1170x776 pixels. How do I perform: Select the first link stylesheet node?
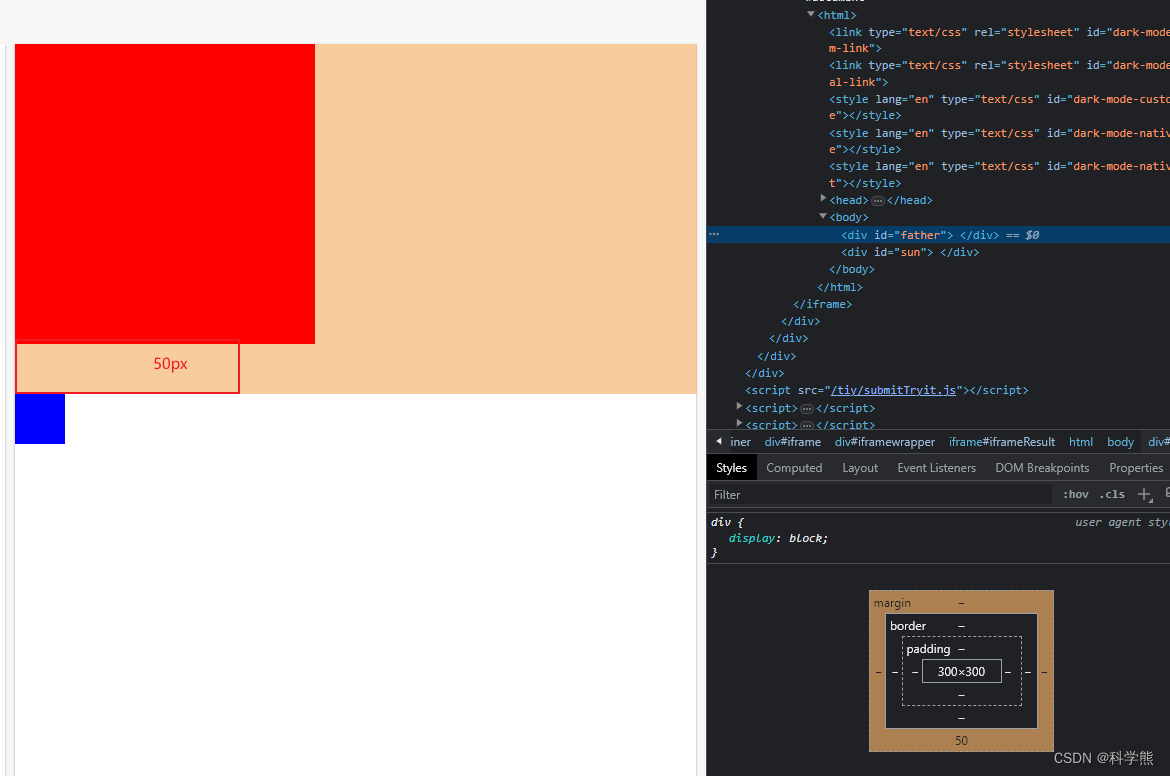tap(999, 40)
